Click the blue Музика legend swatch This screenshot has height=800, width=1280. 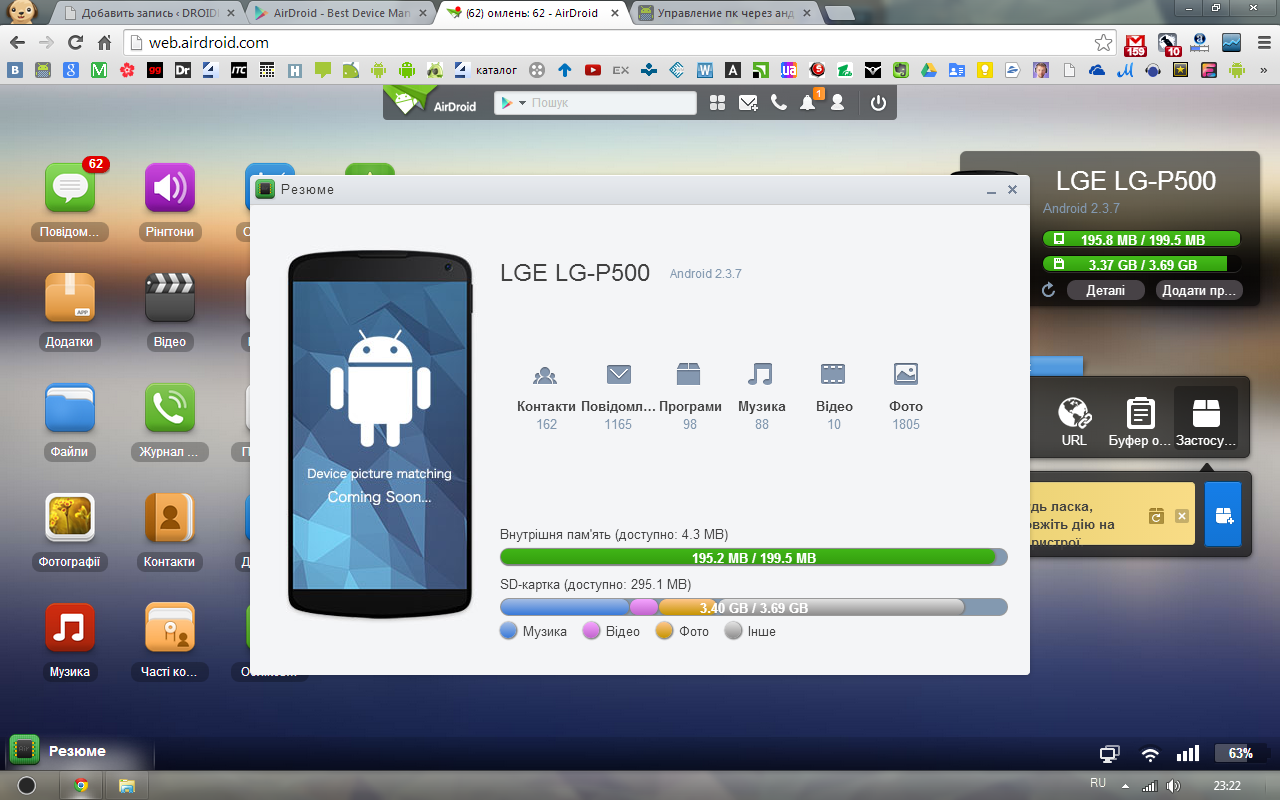tap(508, 631)
